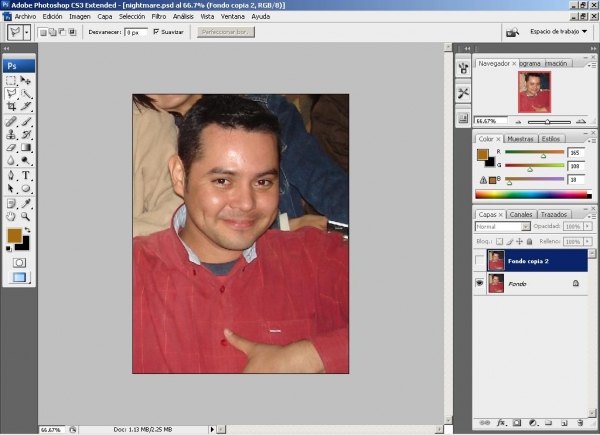Image resolution: width=600 pixels, height=435 pixels.
Task: Click the foreground color swatch in toolbox
Action: (14, 235)
